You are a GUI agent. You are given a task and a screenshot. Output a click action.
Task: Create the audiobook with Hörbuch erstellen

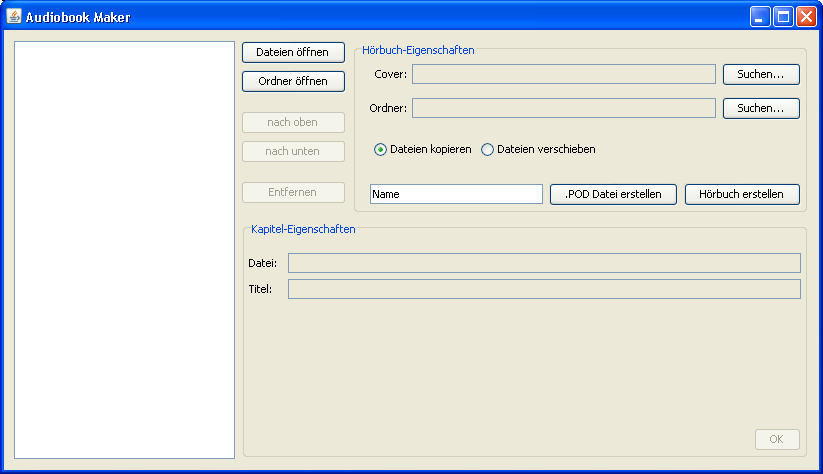742,194
